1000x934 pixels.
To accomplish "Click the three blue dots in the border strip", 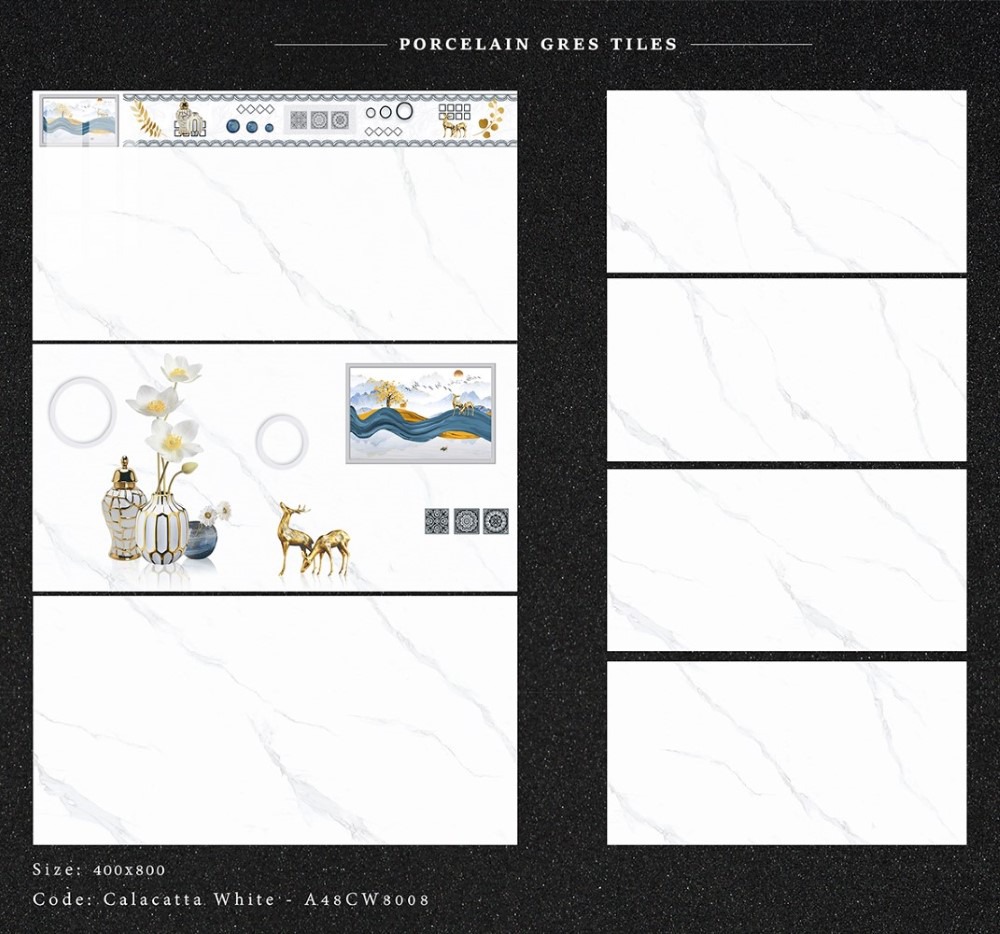I will (x=250, y=126).
